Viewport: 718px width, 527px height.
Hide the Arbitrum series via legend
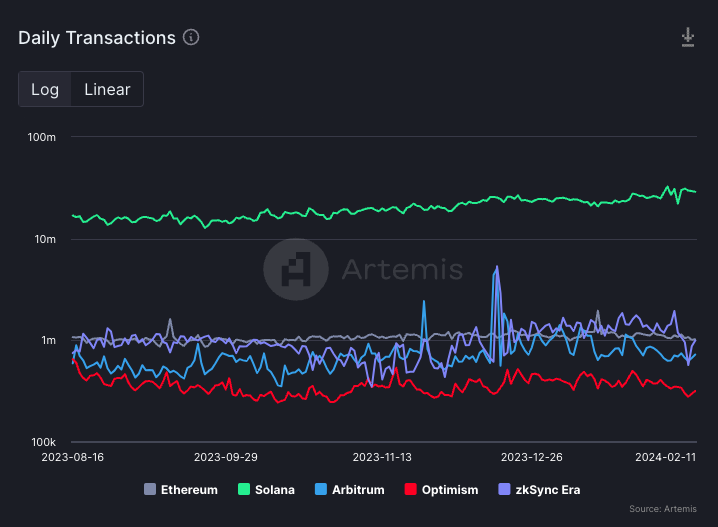(358, 490)
